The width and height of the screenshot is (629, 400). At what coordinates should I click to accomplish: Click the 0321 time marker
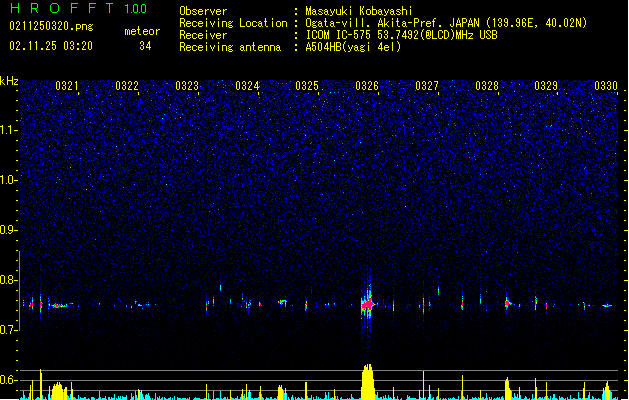(67, 86)
